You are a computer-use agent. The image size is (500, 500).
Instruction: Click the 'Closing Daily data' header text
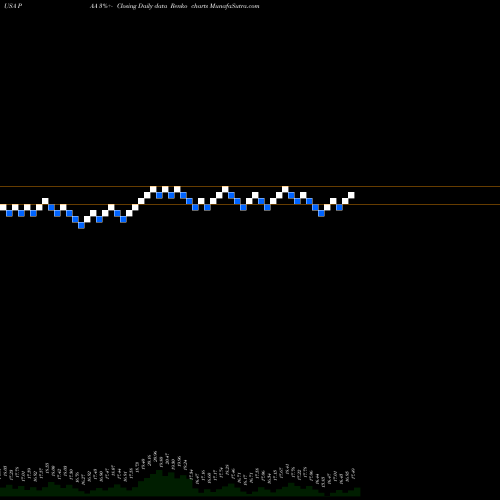point(142,6)
